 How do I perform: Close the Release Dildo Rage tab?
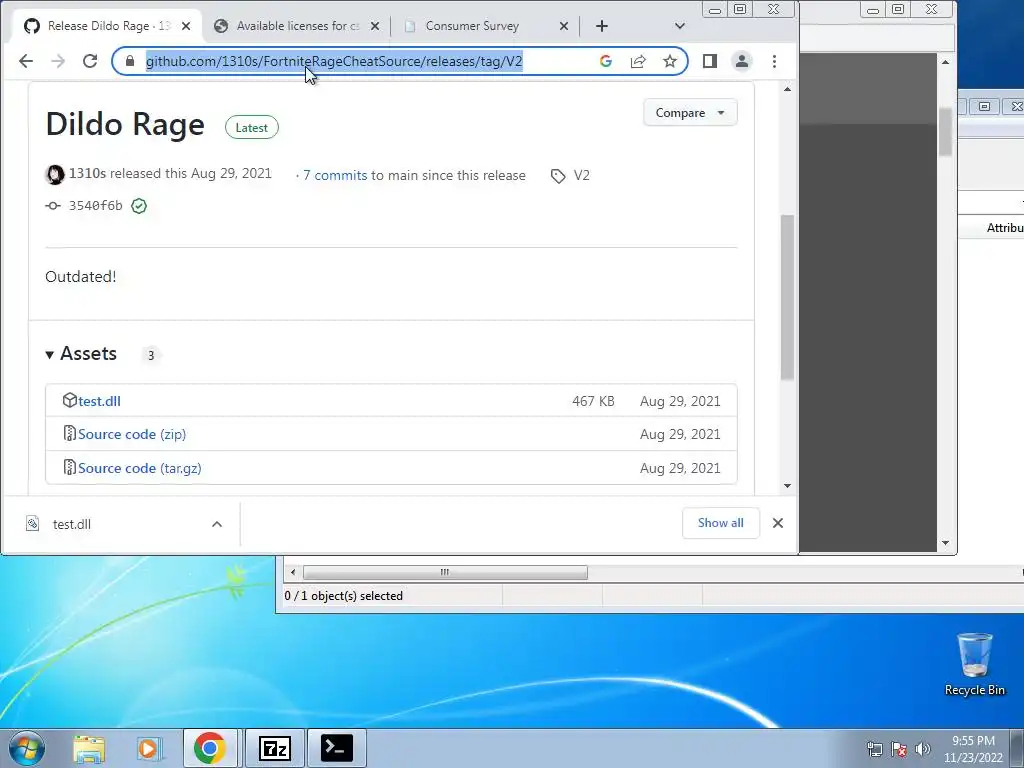186,26
